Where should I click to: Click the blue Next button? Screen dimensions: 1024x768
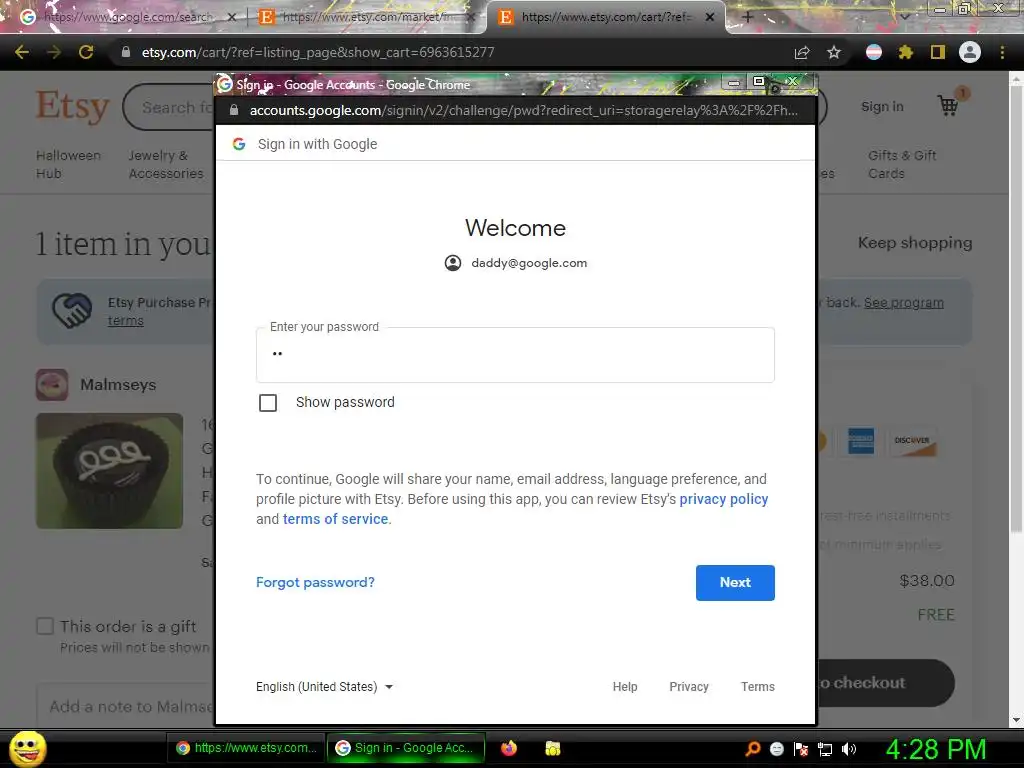pos(735,583)
